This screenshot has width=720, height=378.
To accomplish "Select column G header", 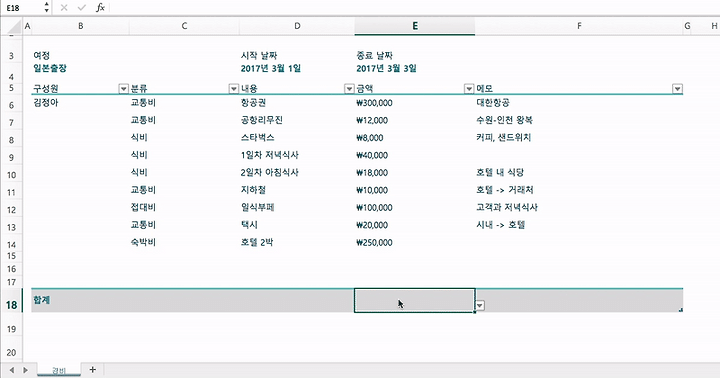I will tap(687, 26).
